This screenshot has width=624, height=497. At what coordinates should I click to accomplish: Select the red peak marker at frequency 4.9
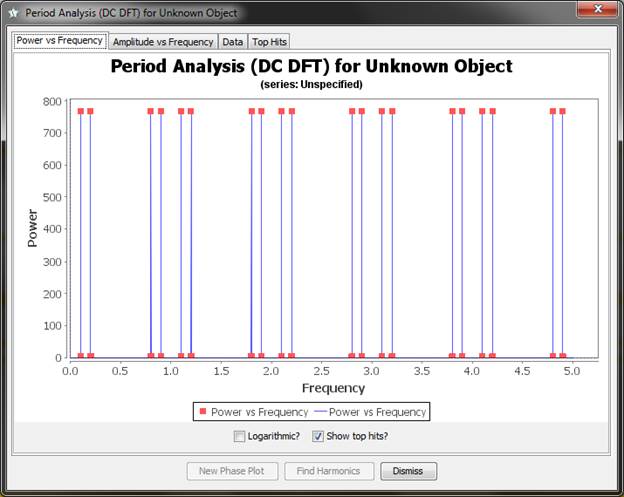click(x=562, y=111)
